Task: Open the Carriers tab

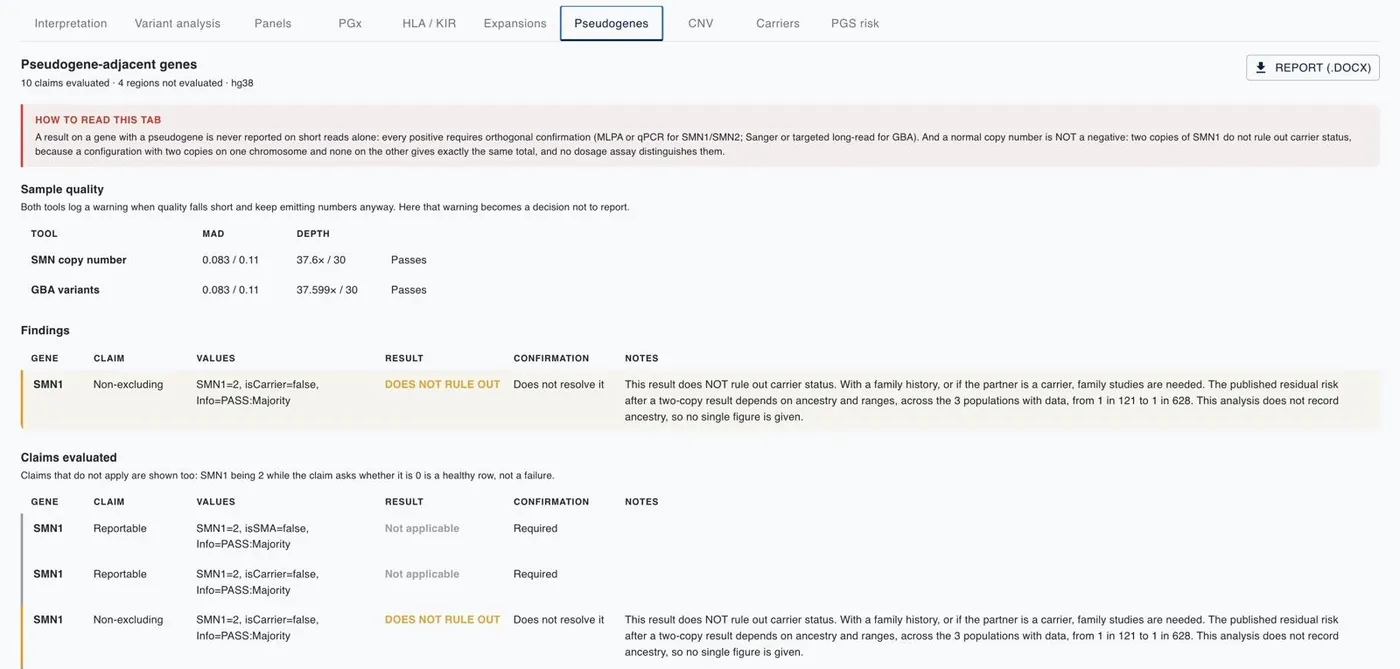Action: tap(778, 23)
